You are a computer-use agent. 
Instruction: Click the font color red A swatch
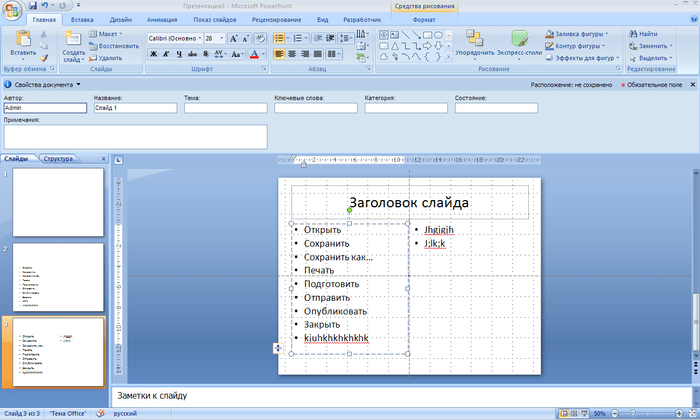click(x=254, y=54)
